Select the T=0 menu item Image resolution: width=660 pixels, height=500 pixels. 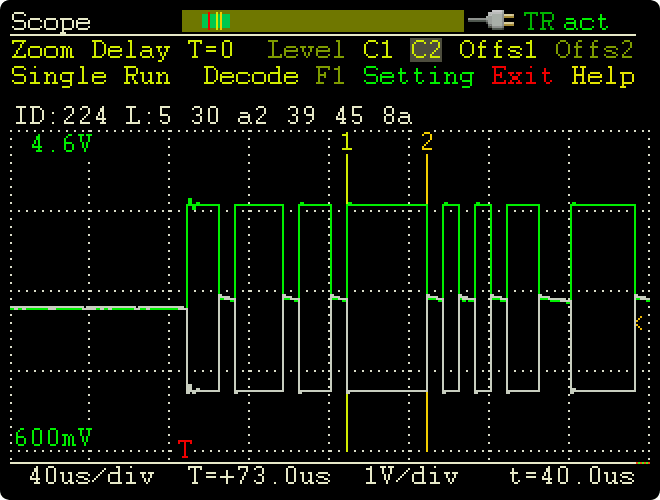tap(210, 49)
